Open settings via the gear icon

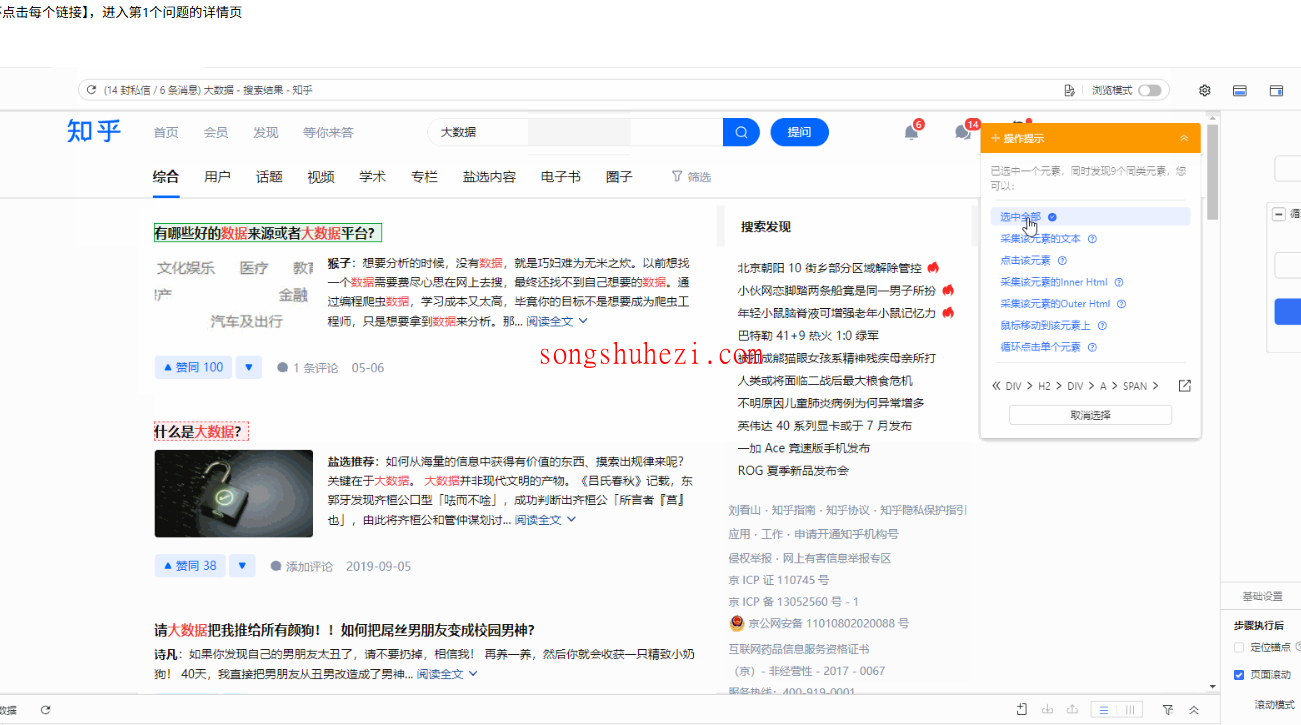click(x=1205, y=90)
